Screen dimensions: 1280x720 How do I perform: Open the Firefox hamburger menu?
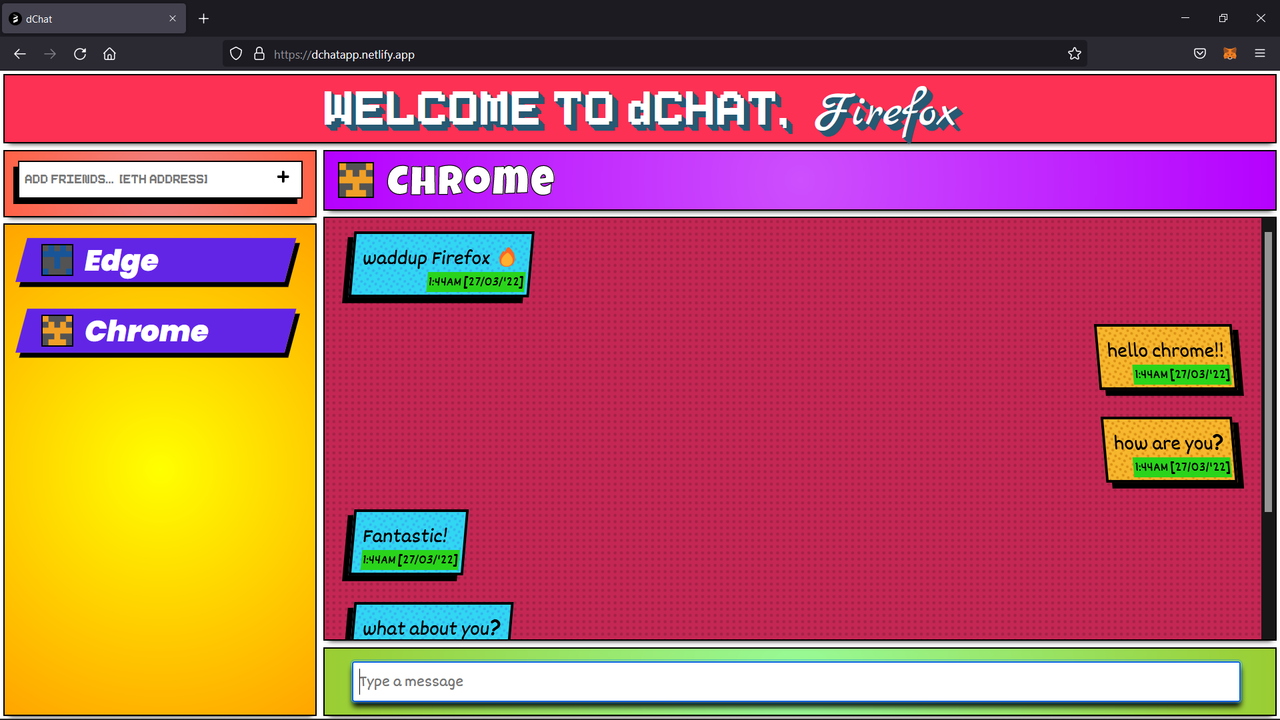point(1260,54)
